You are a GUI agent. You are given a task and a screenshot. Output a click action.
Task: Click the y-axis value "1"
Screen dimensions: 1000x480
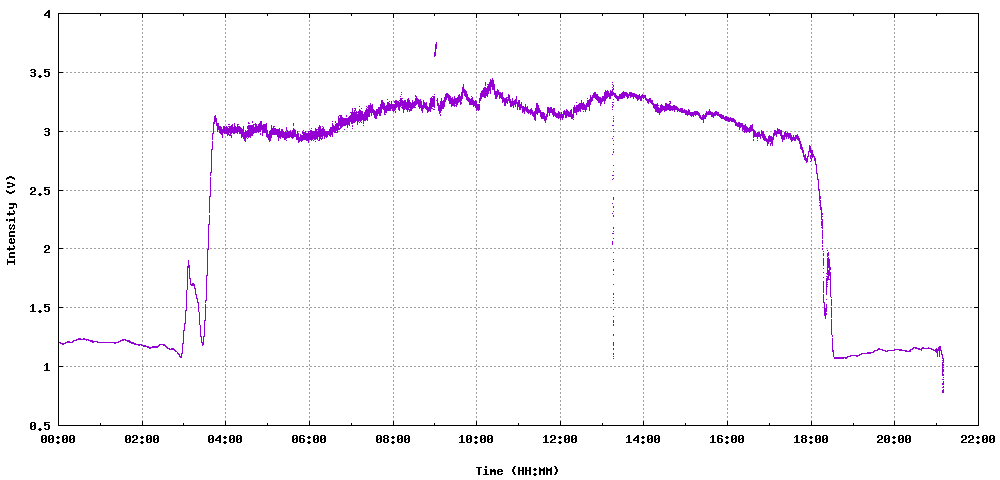(x=48, y=367)
